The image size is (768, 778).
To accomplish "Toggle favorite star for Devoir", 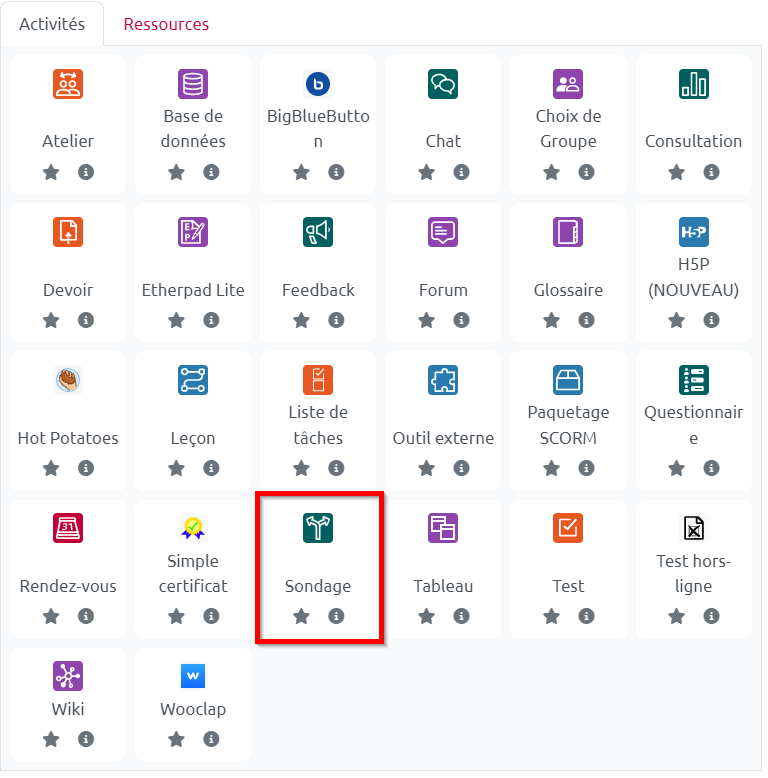I will point(52,320).
